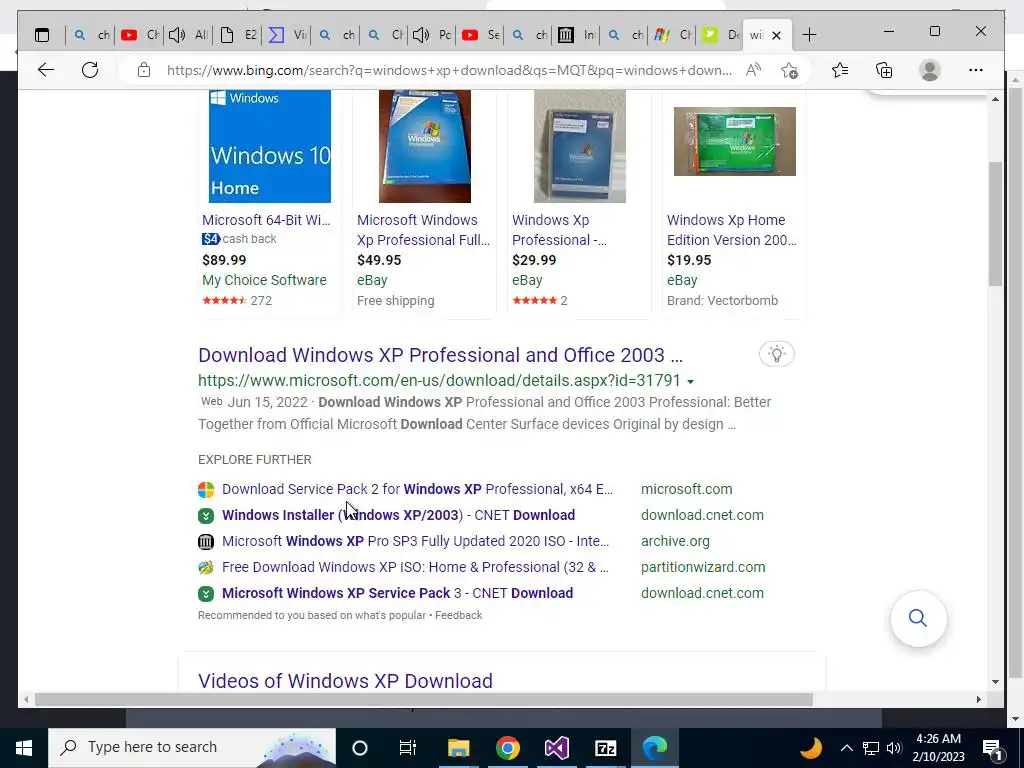Screen dimensions: 1024x768
Task: Open Edge Settings and more menu
Action: click(976, 70)
